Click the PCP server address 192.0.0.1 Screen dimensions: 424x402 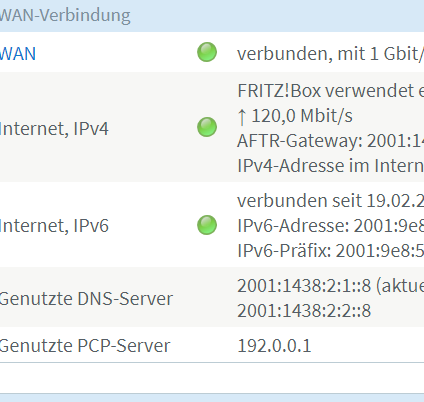274,346
